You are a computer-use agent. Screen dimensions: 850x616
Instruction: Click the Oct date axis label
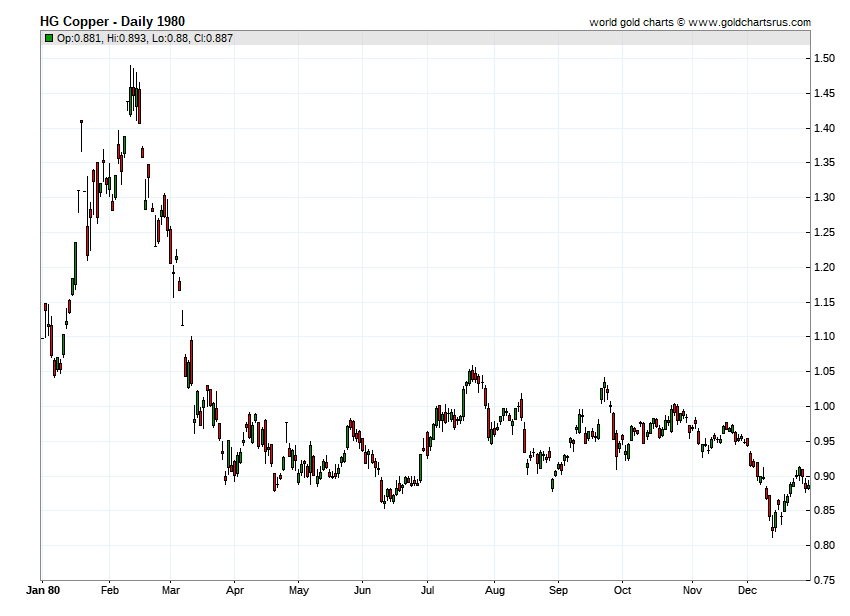tap(622, 591)
